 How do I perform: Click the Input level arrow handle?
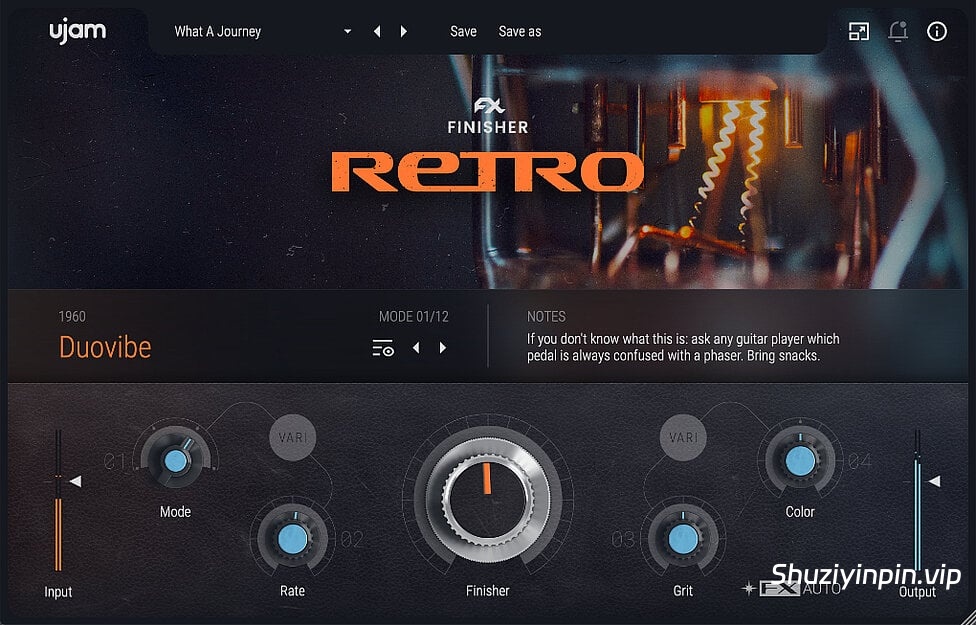(x=75, y=481)
